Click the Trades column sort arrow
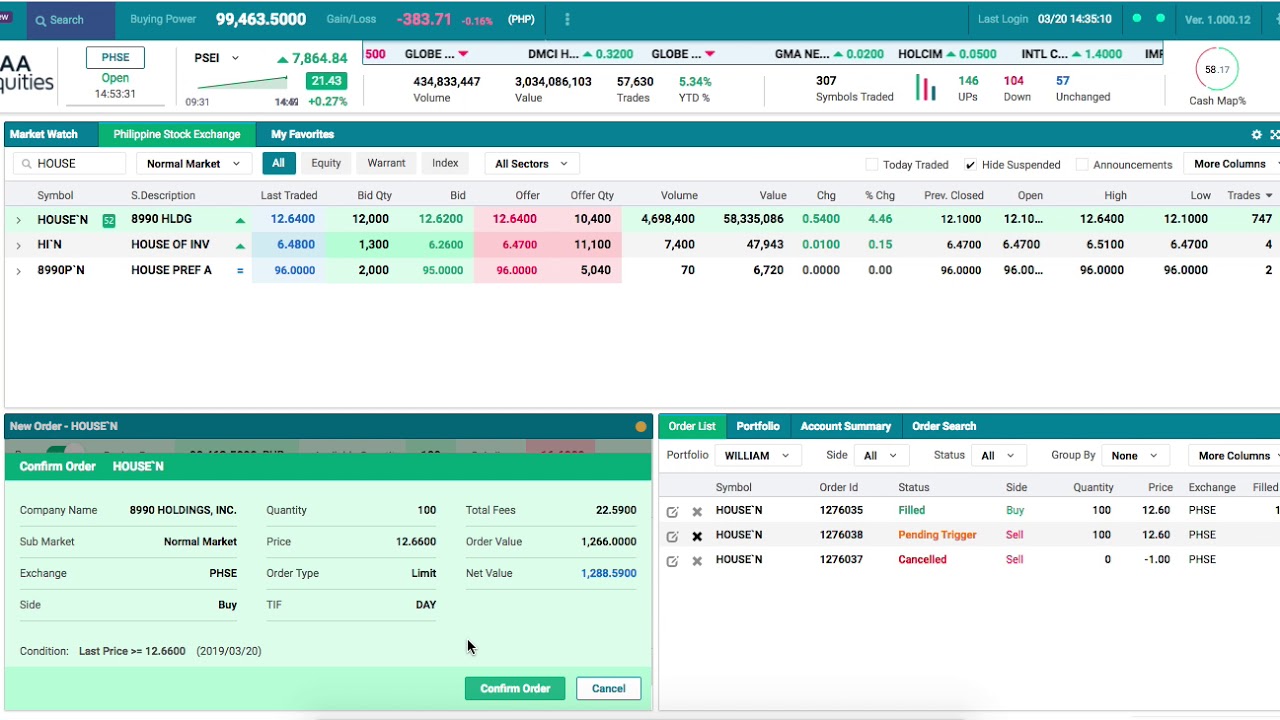This screenshot has height=720, width=1280. pos(1269,196)
